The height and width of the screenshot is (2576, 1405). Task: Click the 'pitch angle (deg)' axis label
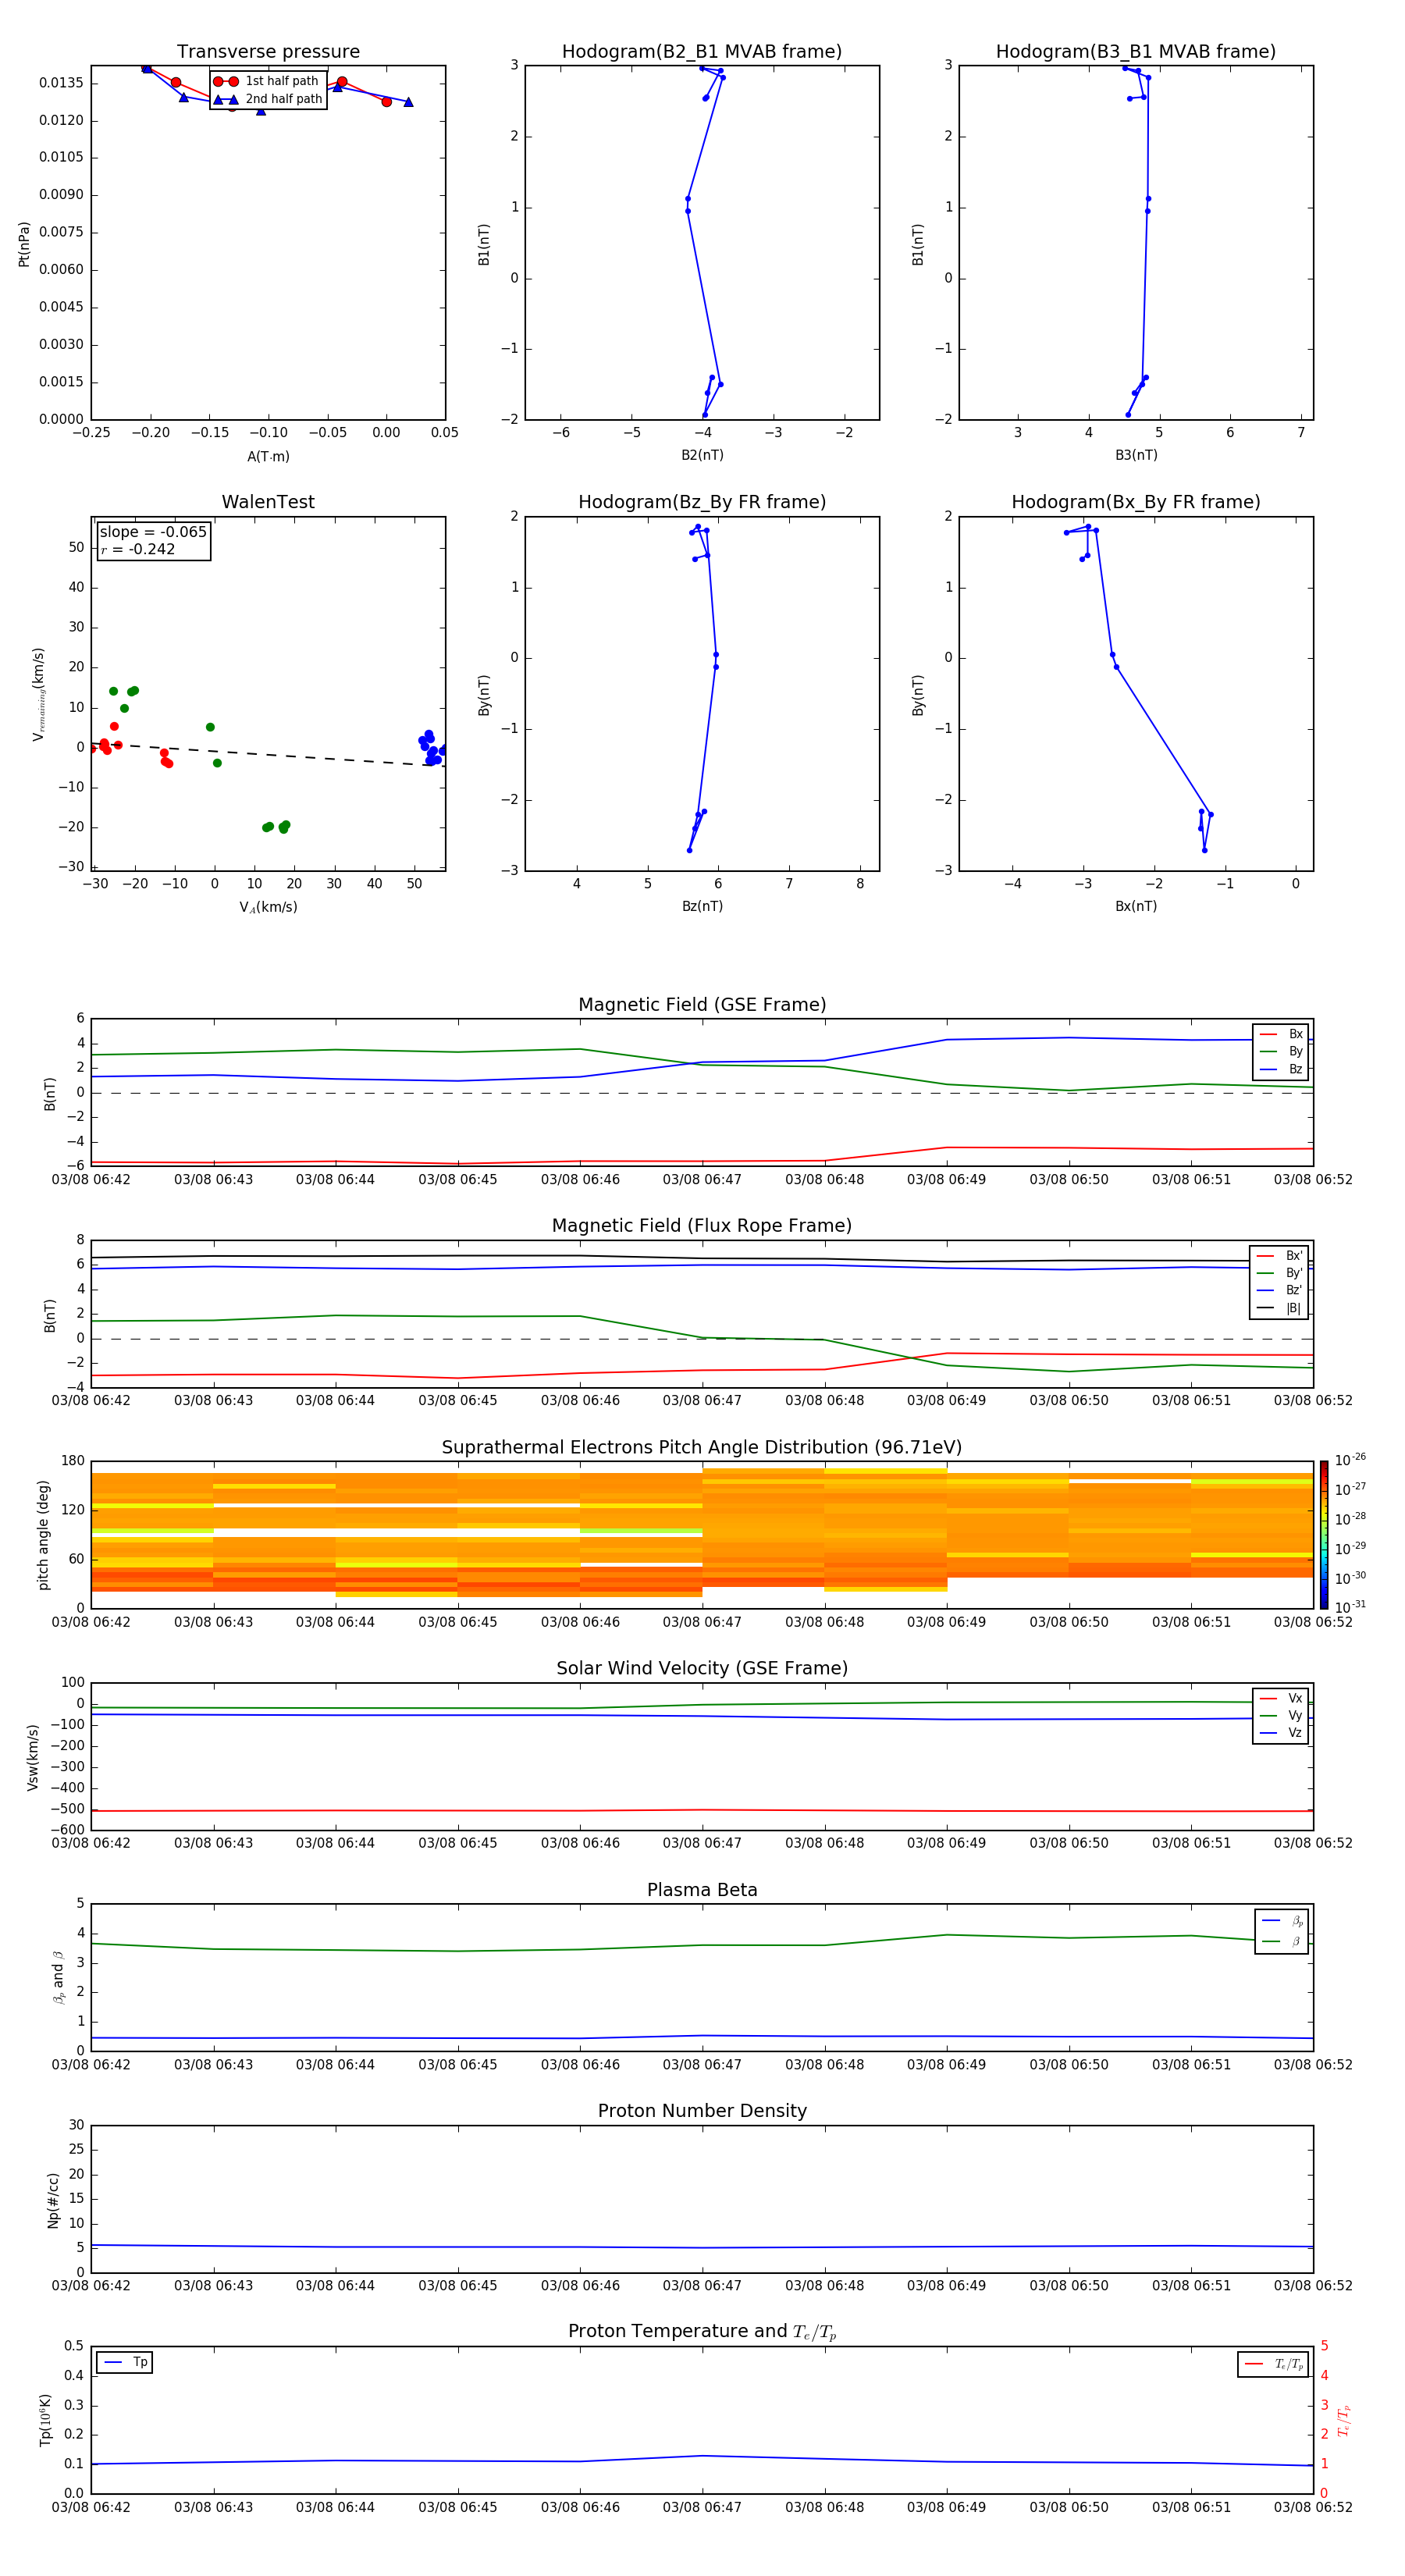point(43,1534)
